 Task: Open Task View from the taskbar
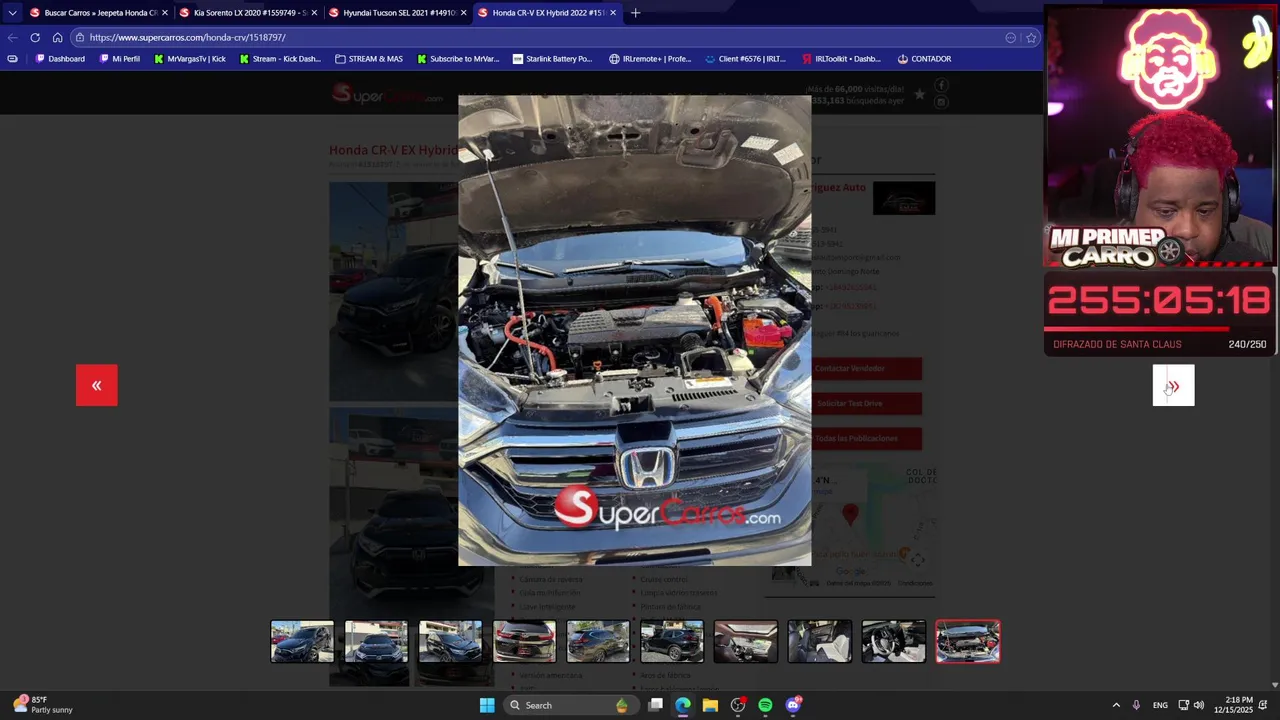tap(655, 705)
